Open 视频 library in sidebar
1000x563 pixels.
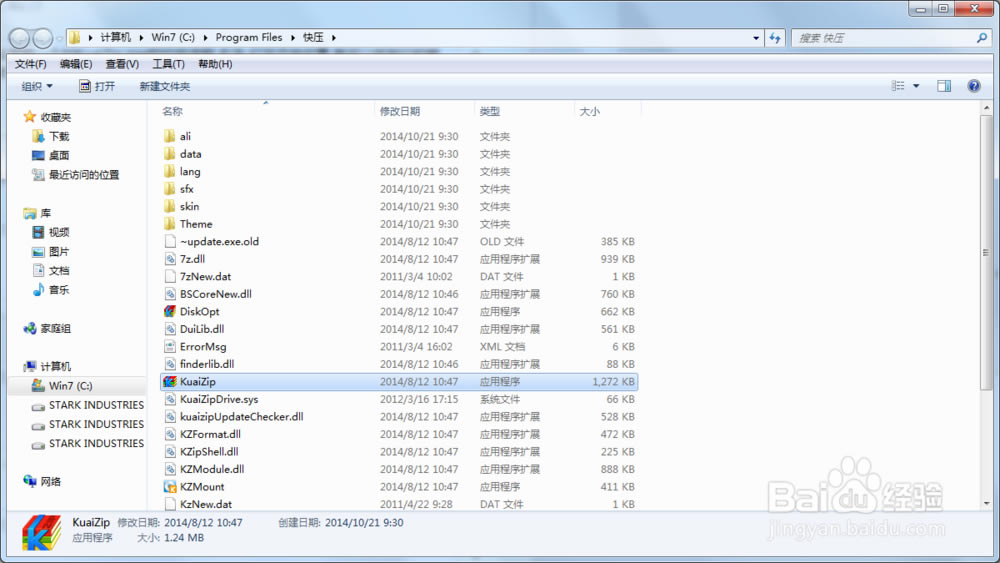(x=51, y=232)
